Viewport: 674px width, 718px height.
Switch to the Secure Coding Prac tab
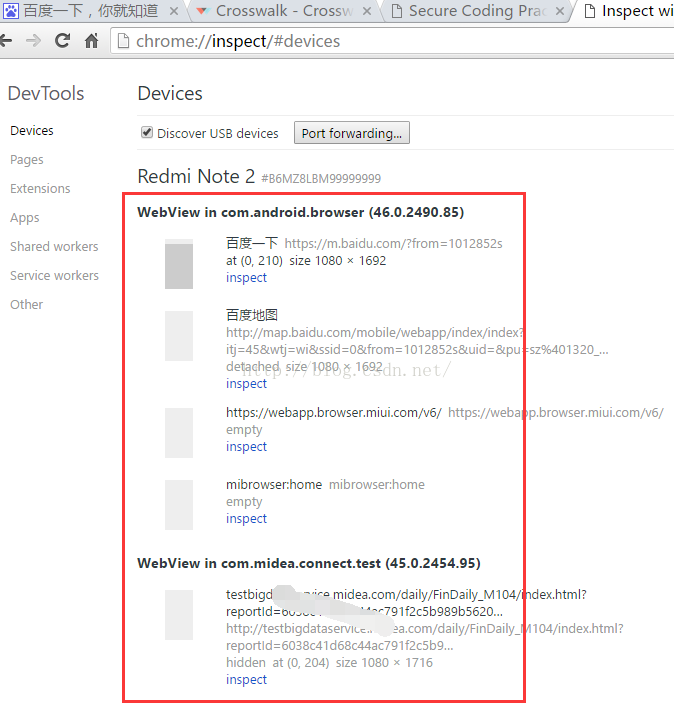[x=477, y=11]
